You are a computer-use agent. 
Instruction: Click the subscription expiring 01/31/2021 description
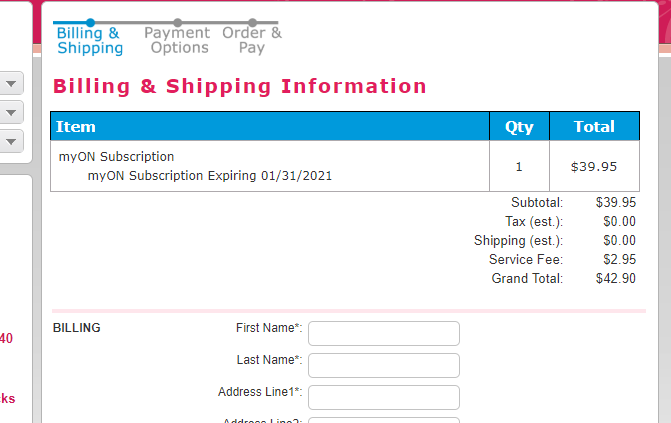pos(210,176)
